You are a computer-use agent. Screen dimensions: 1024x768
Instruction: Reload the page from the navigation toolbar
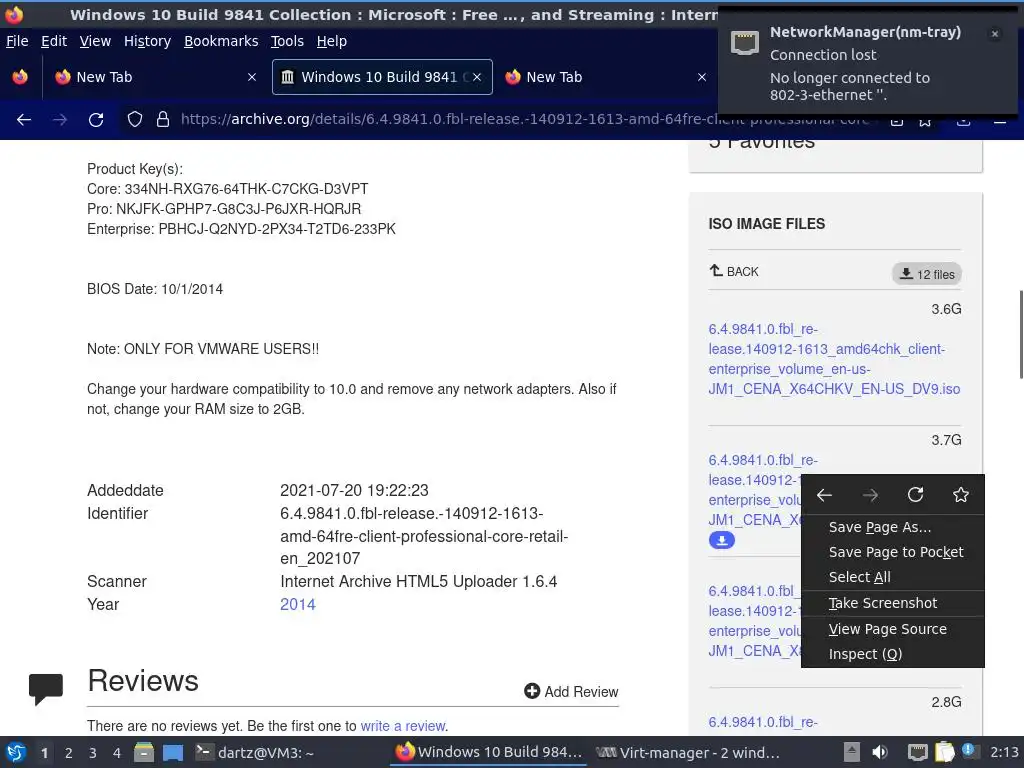coord(96,120)
